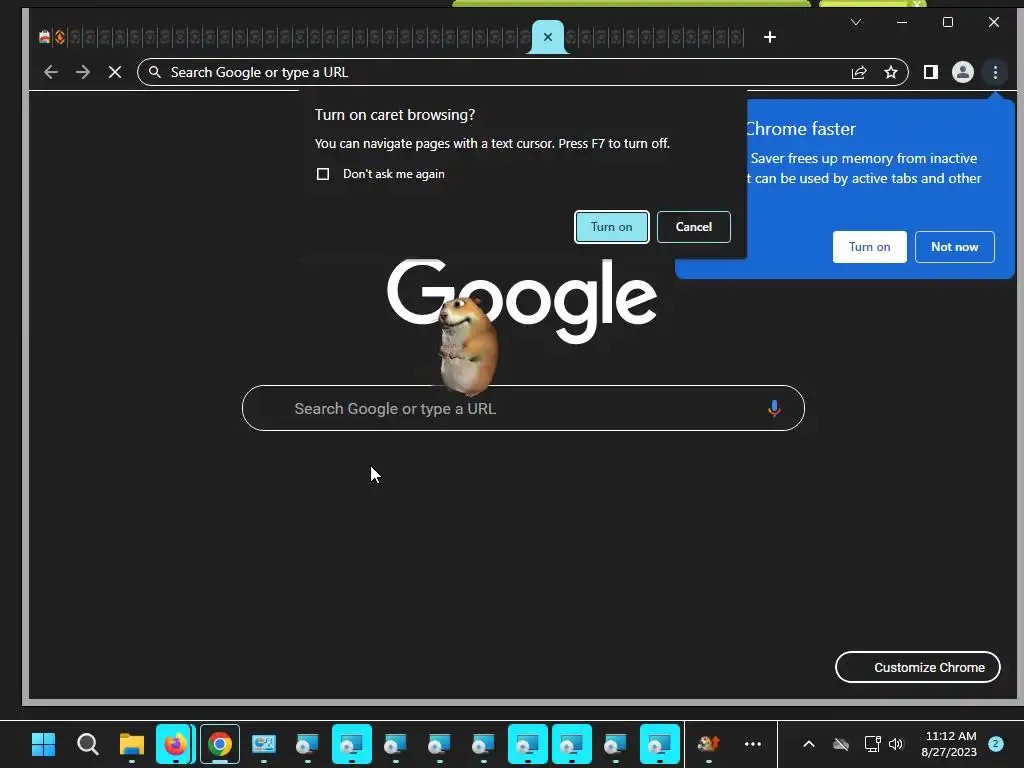1024x768 pixels.
Task: Open network settings from the tray
Action: point(872,744)
